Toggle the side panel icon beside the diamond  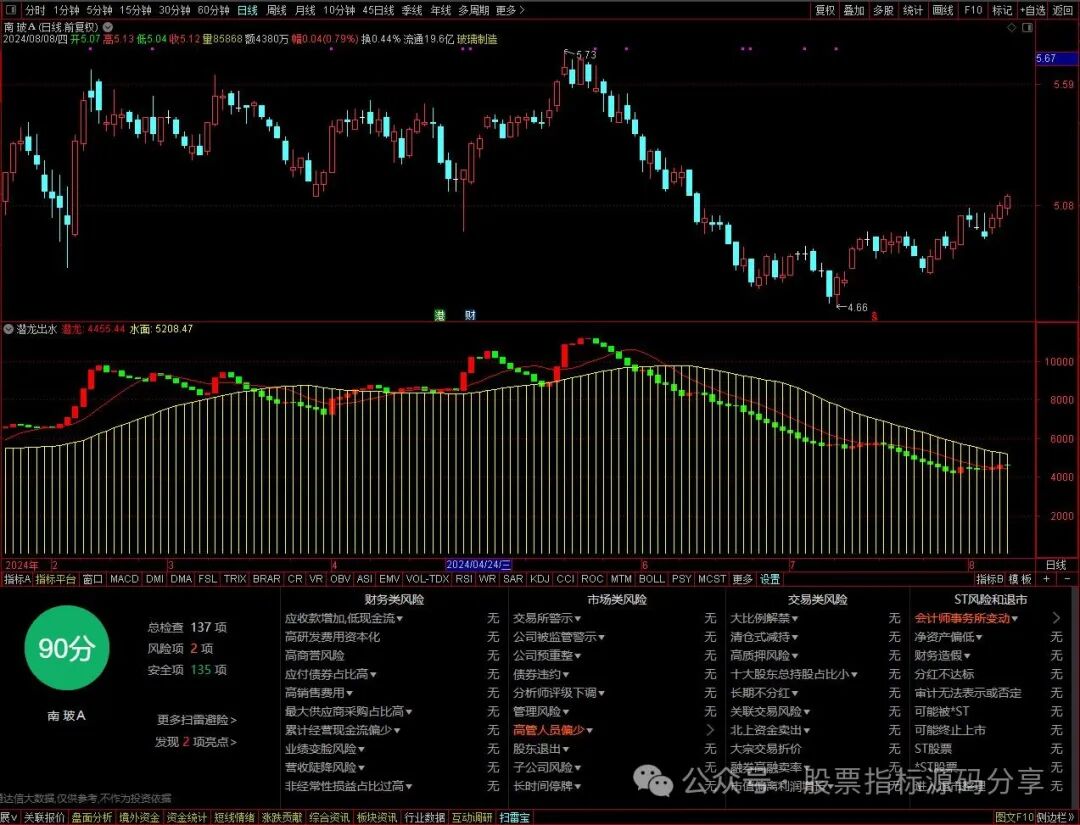click(1028, 28)
